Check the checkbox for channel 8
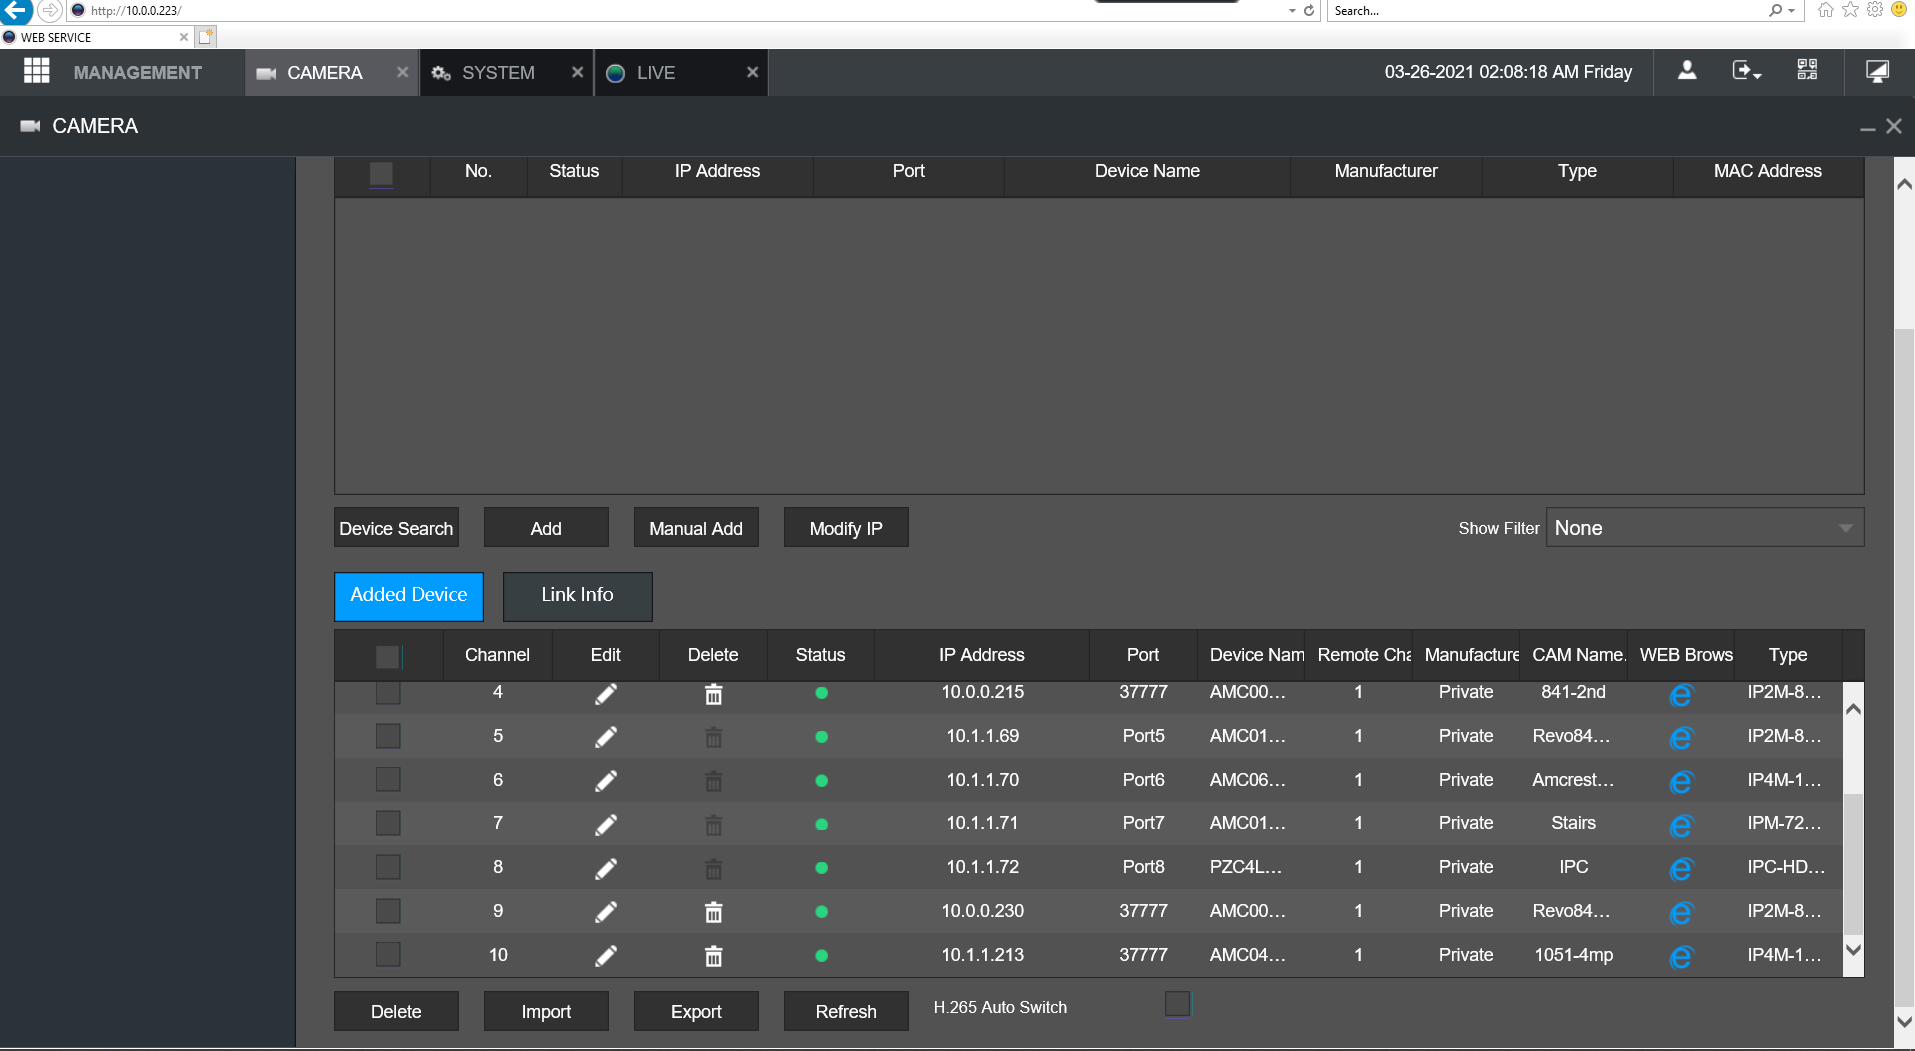 (x=388, y=867)
